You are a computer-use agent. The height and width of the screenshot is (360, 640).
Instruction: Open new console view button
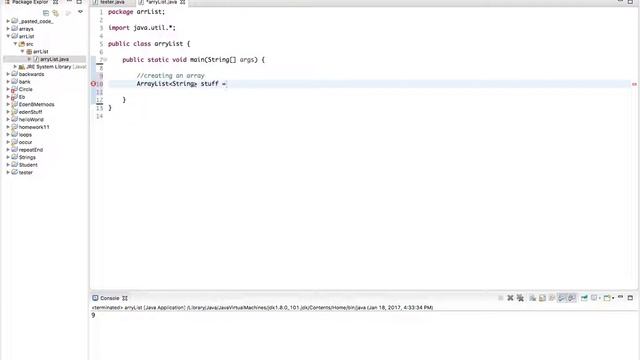tap(607, 298)
